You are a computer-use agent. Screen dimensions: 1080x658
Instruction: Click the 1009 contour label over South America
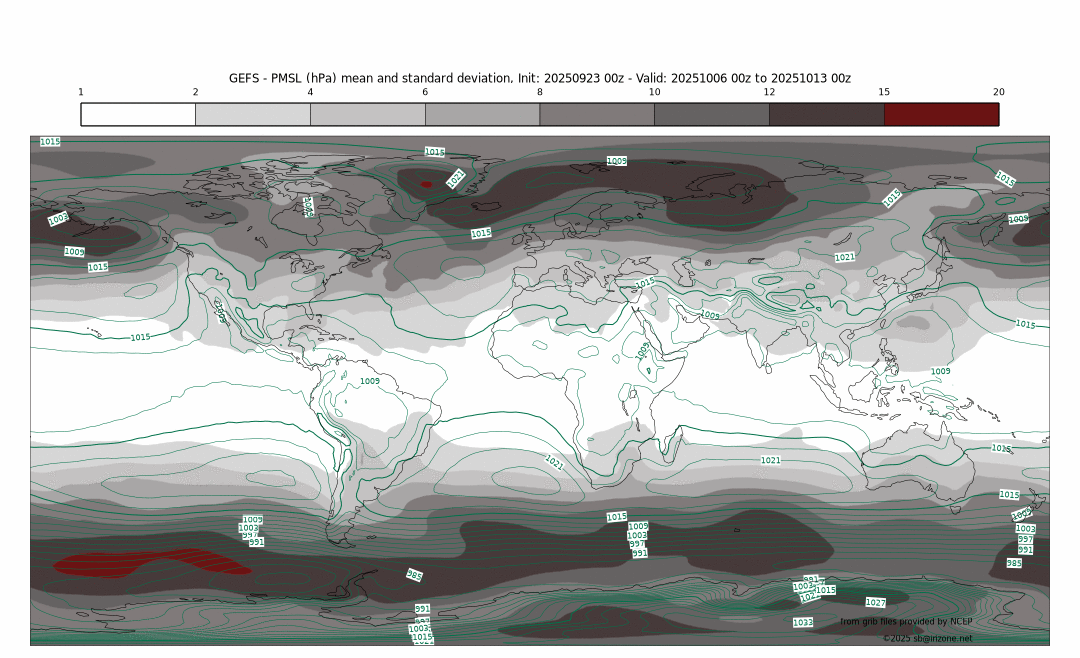click(x=370, y=381)
